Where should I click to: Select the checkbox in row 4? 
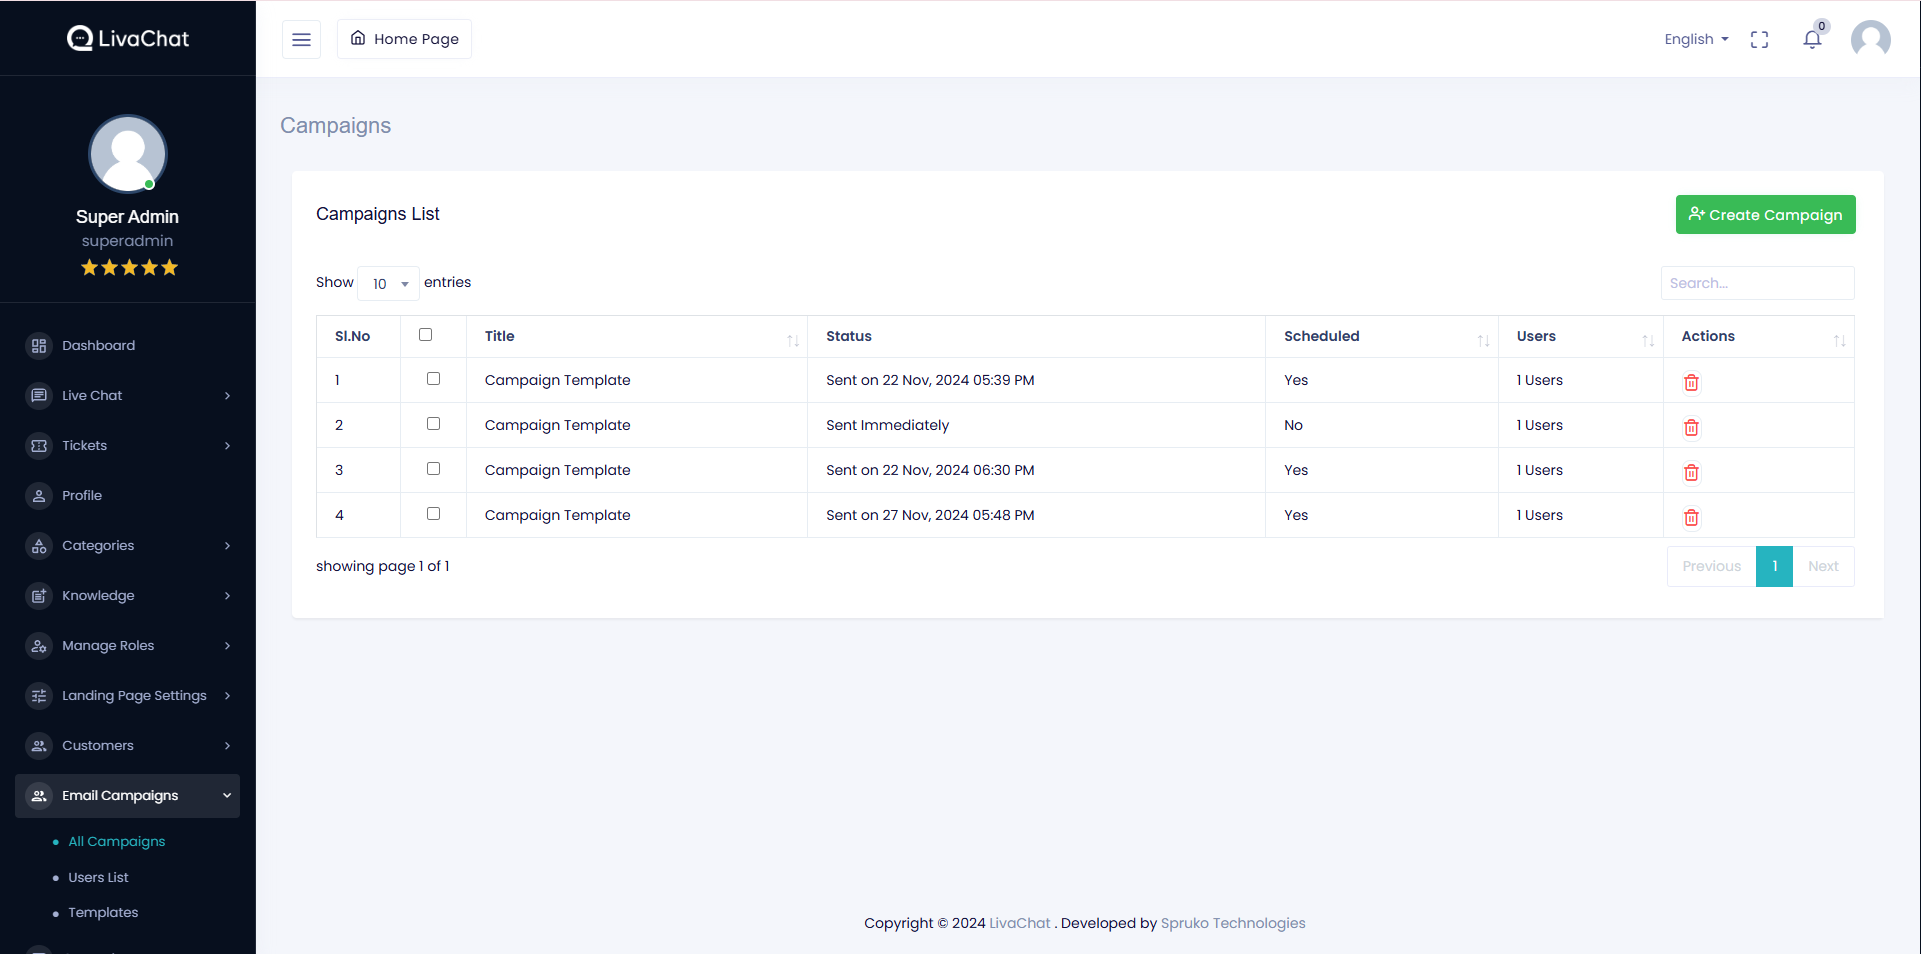[x=433, y=514]
